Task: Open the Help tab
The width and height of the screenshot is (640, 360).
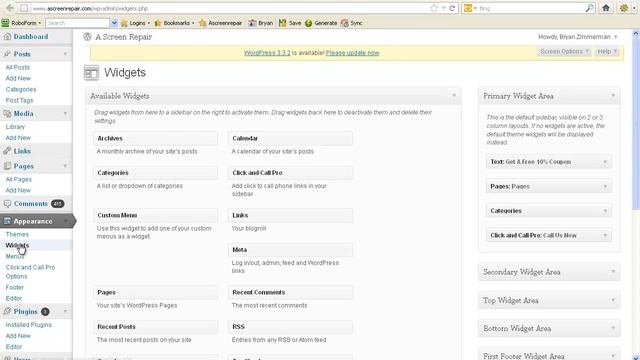Action: click(x=607, y=51)
